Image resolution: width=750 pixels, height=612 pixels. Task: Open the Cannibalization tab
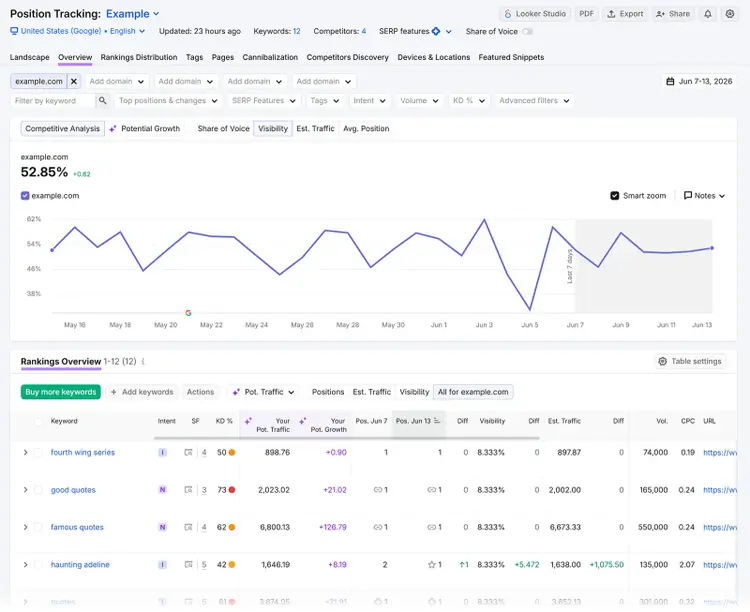270,57
